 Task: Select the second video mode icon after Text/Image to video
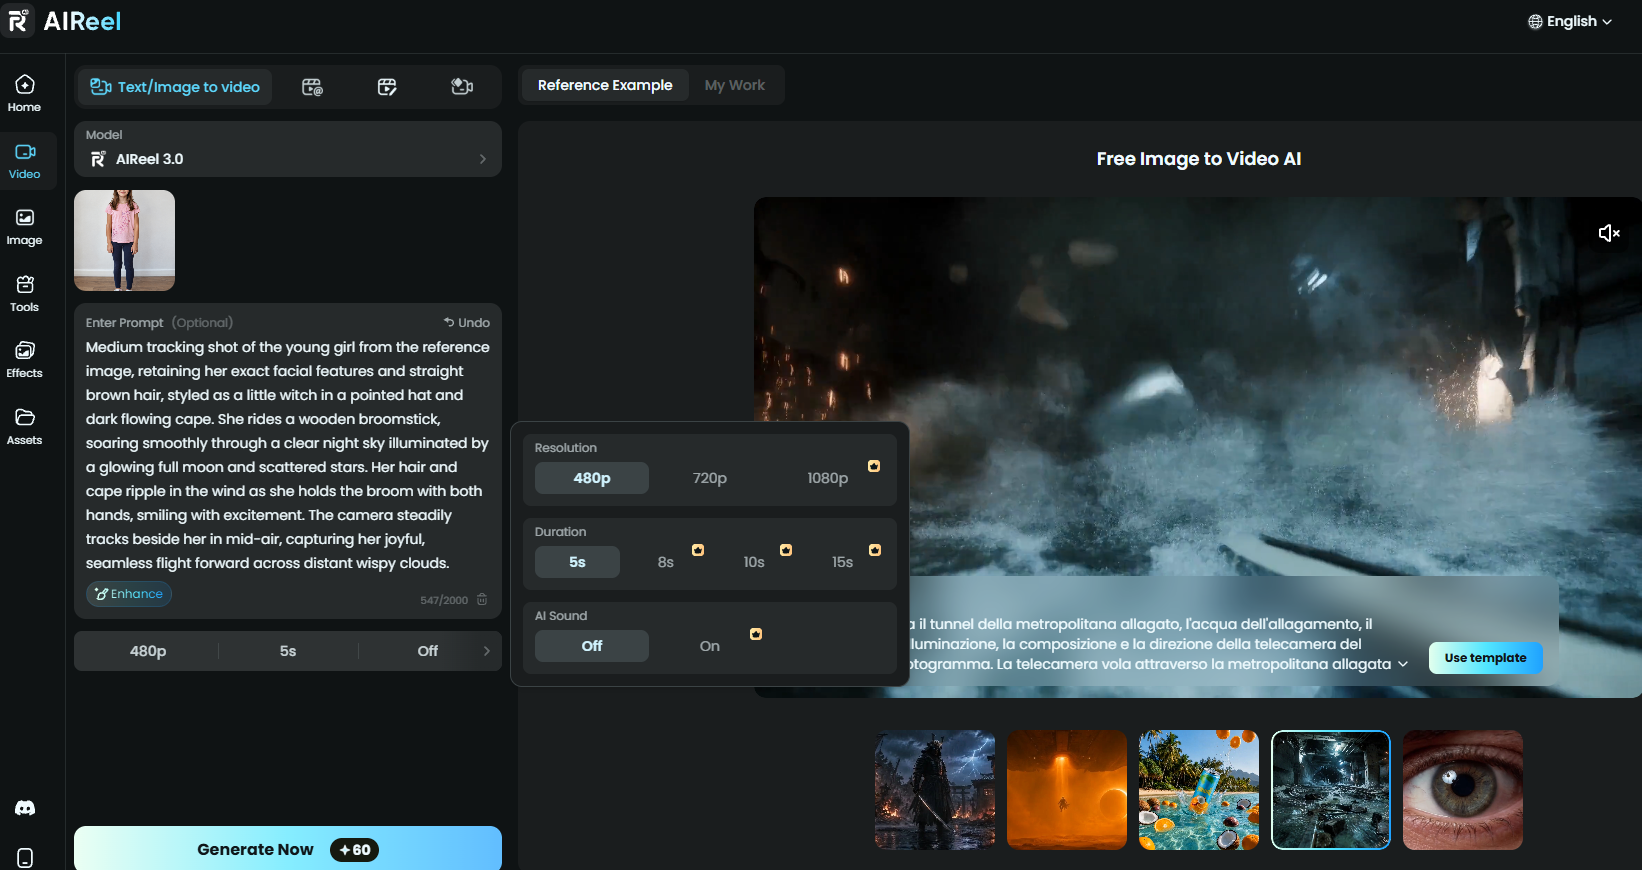[x=312, y=87]
